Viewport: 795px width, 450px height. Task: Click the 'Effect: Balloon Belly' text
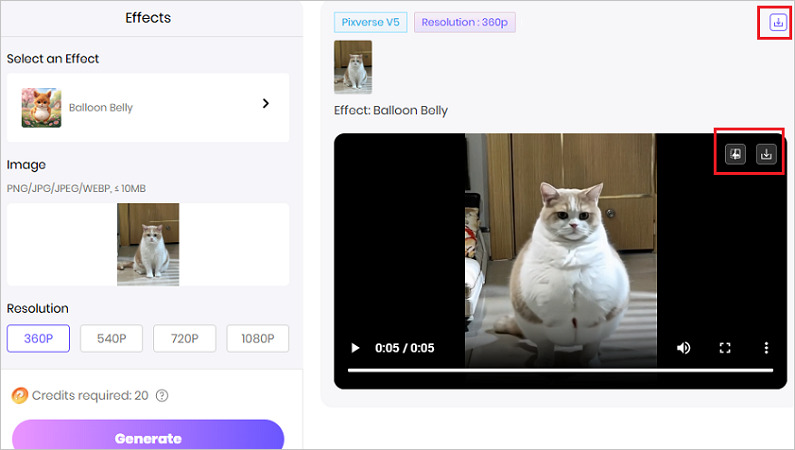tap(391, 110)
